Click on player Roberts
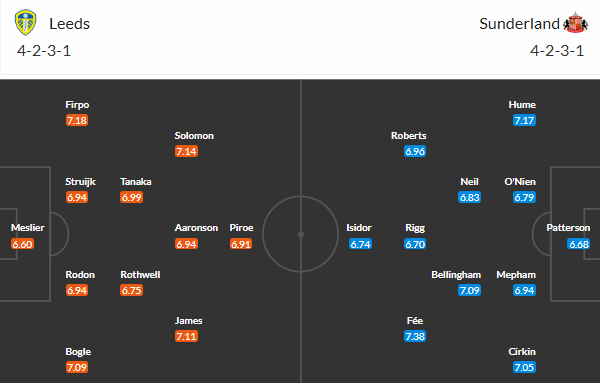 [408, 136]
